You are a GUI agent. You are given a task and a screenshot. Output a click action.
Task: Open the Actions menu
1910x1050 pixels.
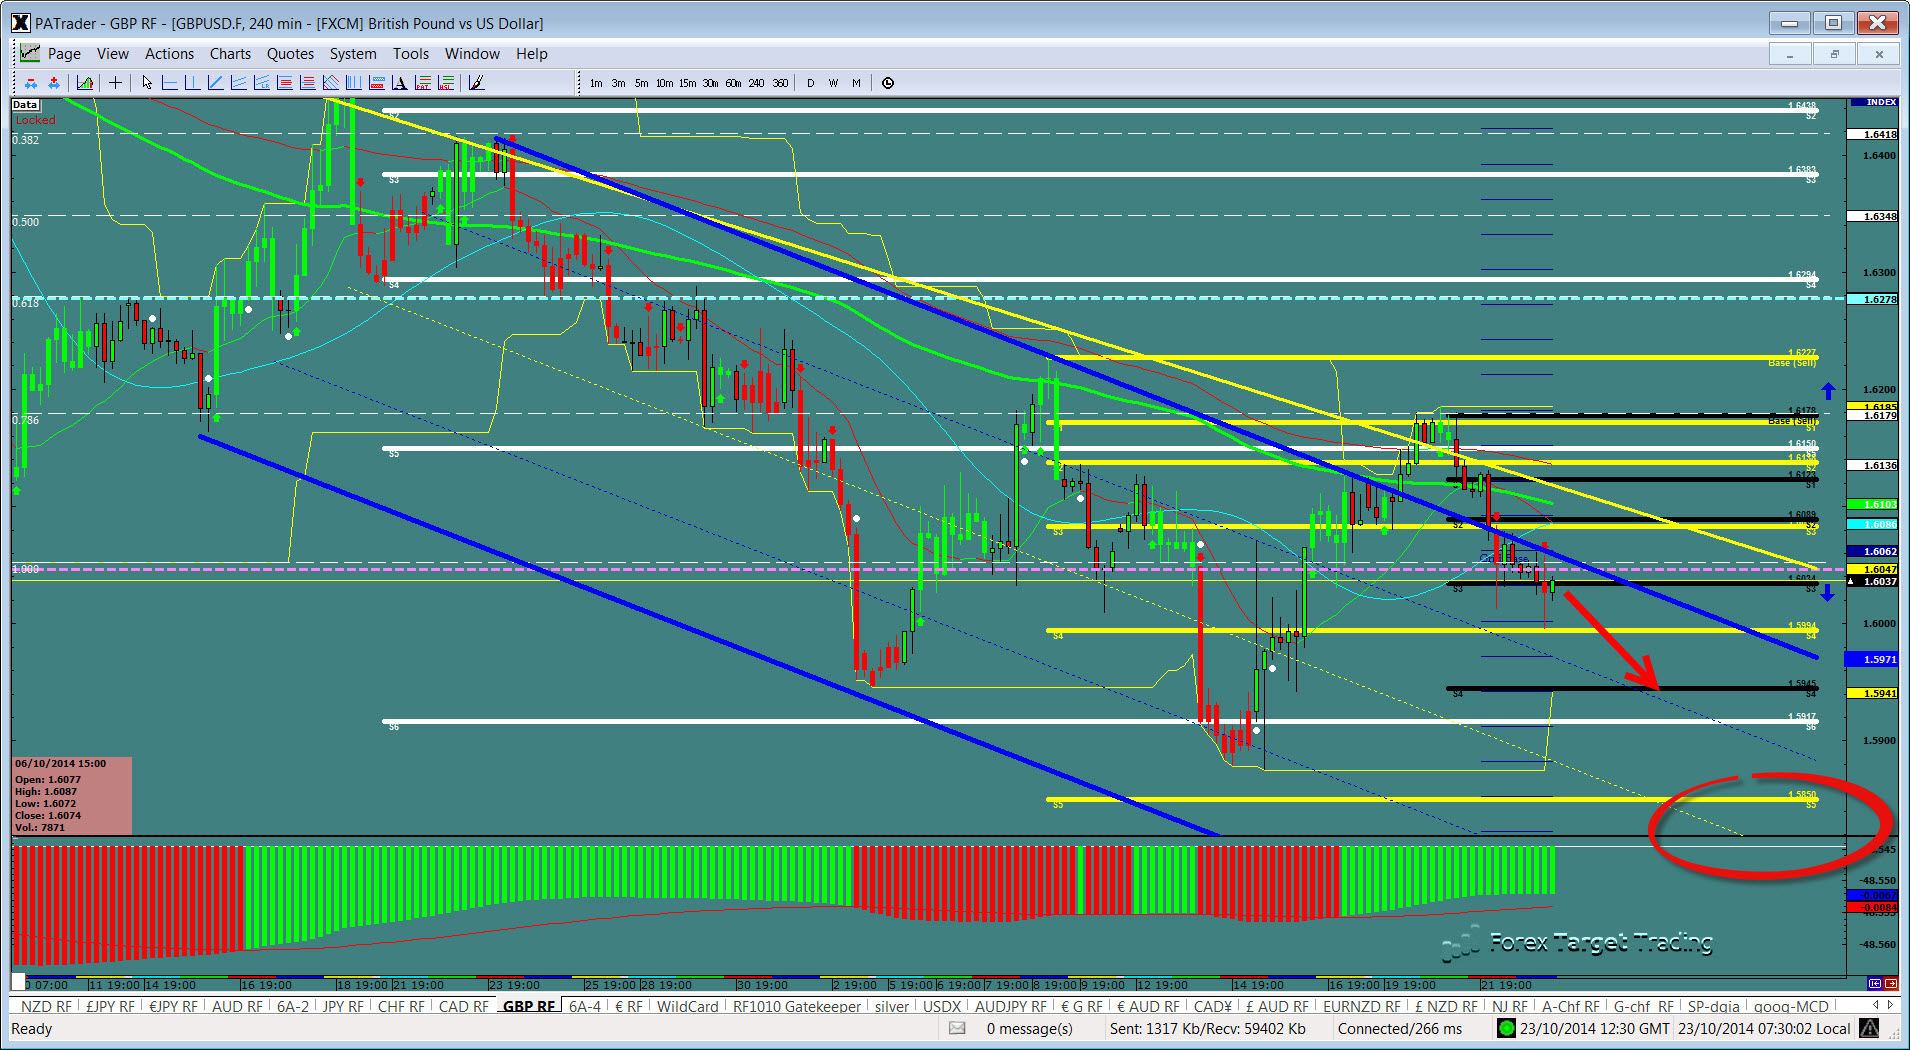coord(169,54)
